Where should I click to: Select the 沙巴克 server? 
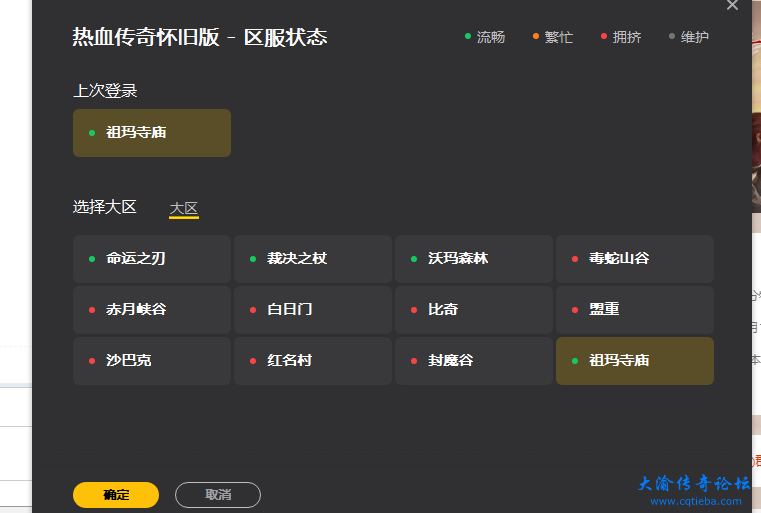(152, 361)
